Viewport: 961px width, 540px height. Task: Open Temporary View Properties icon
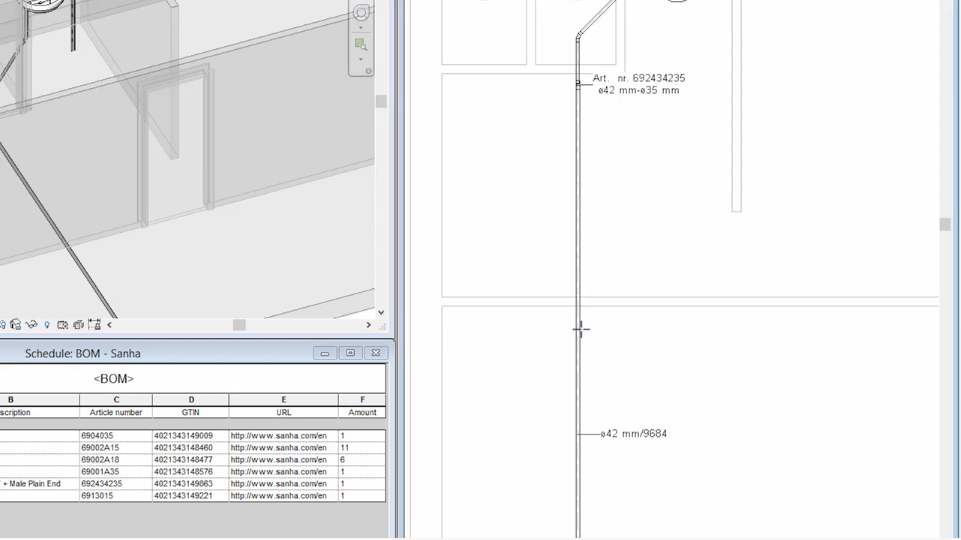62,325
